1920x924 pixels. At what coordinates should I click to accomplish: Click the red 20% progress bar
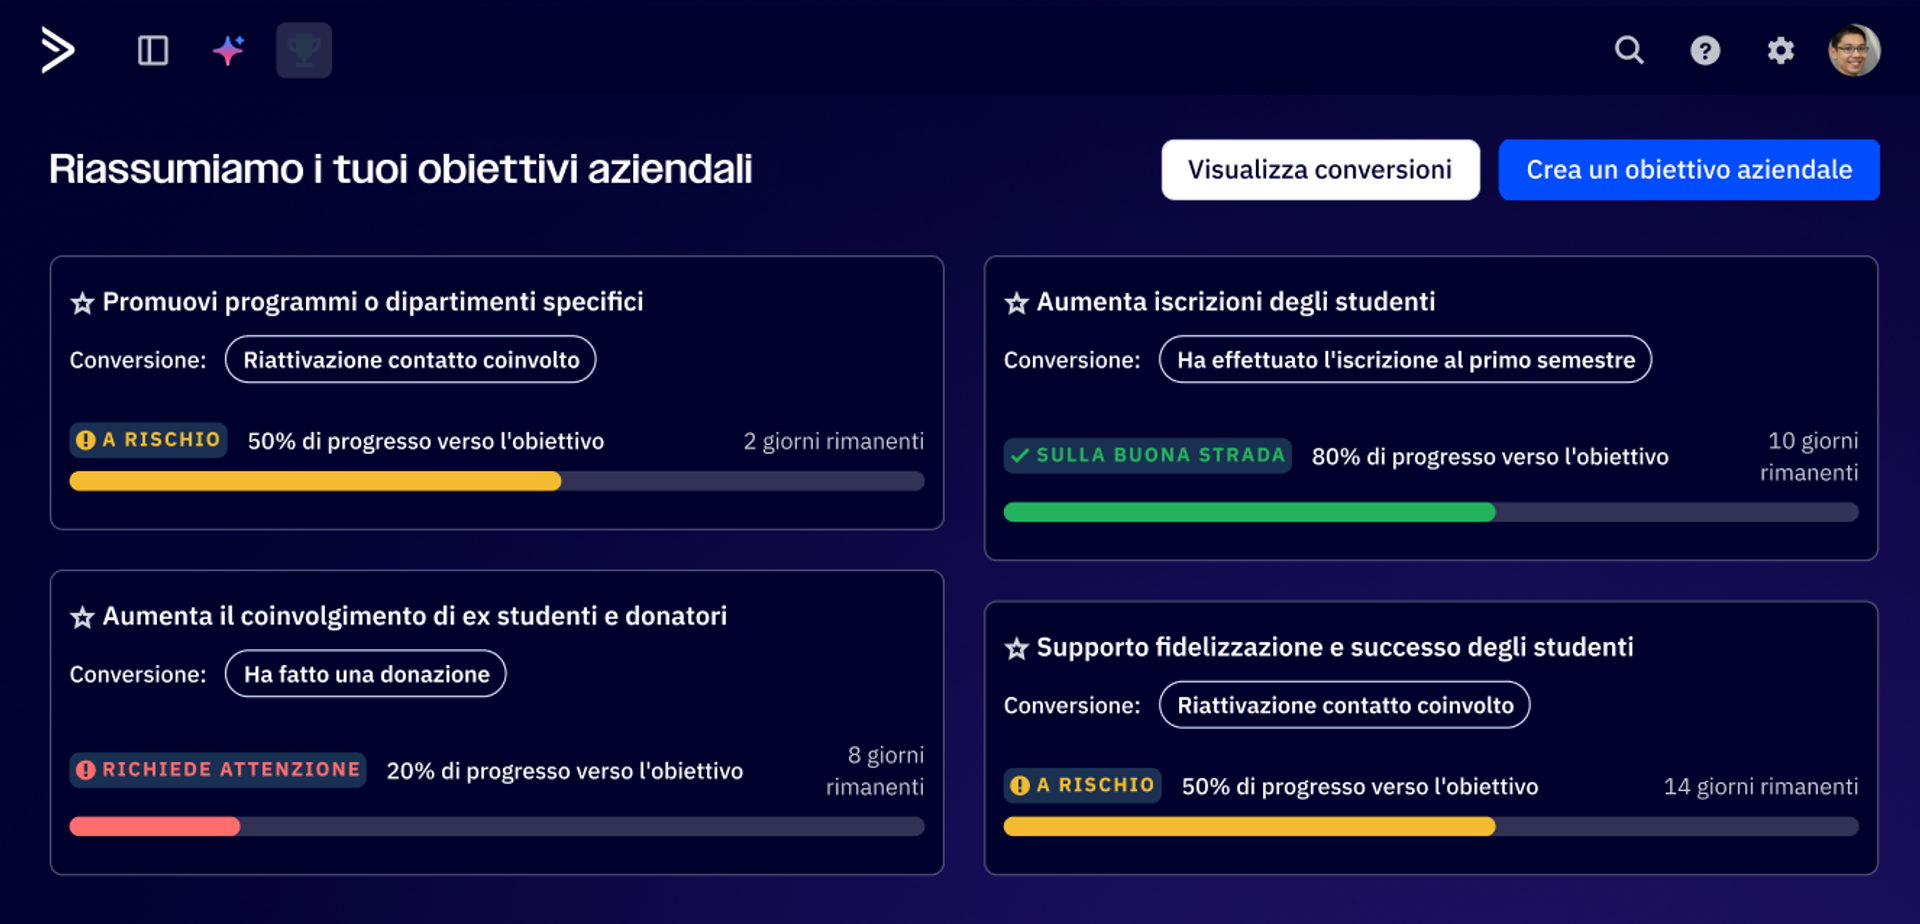(x=155, y=826)
